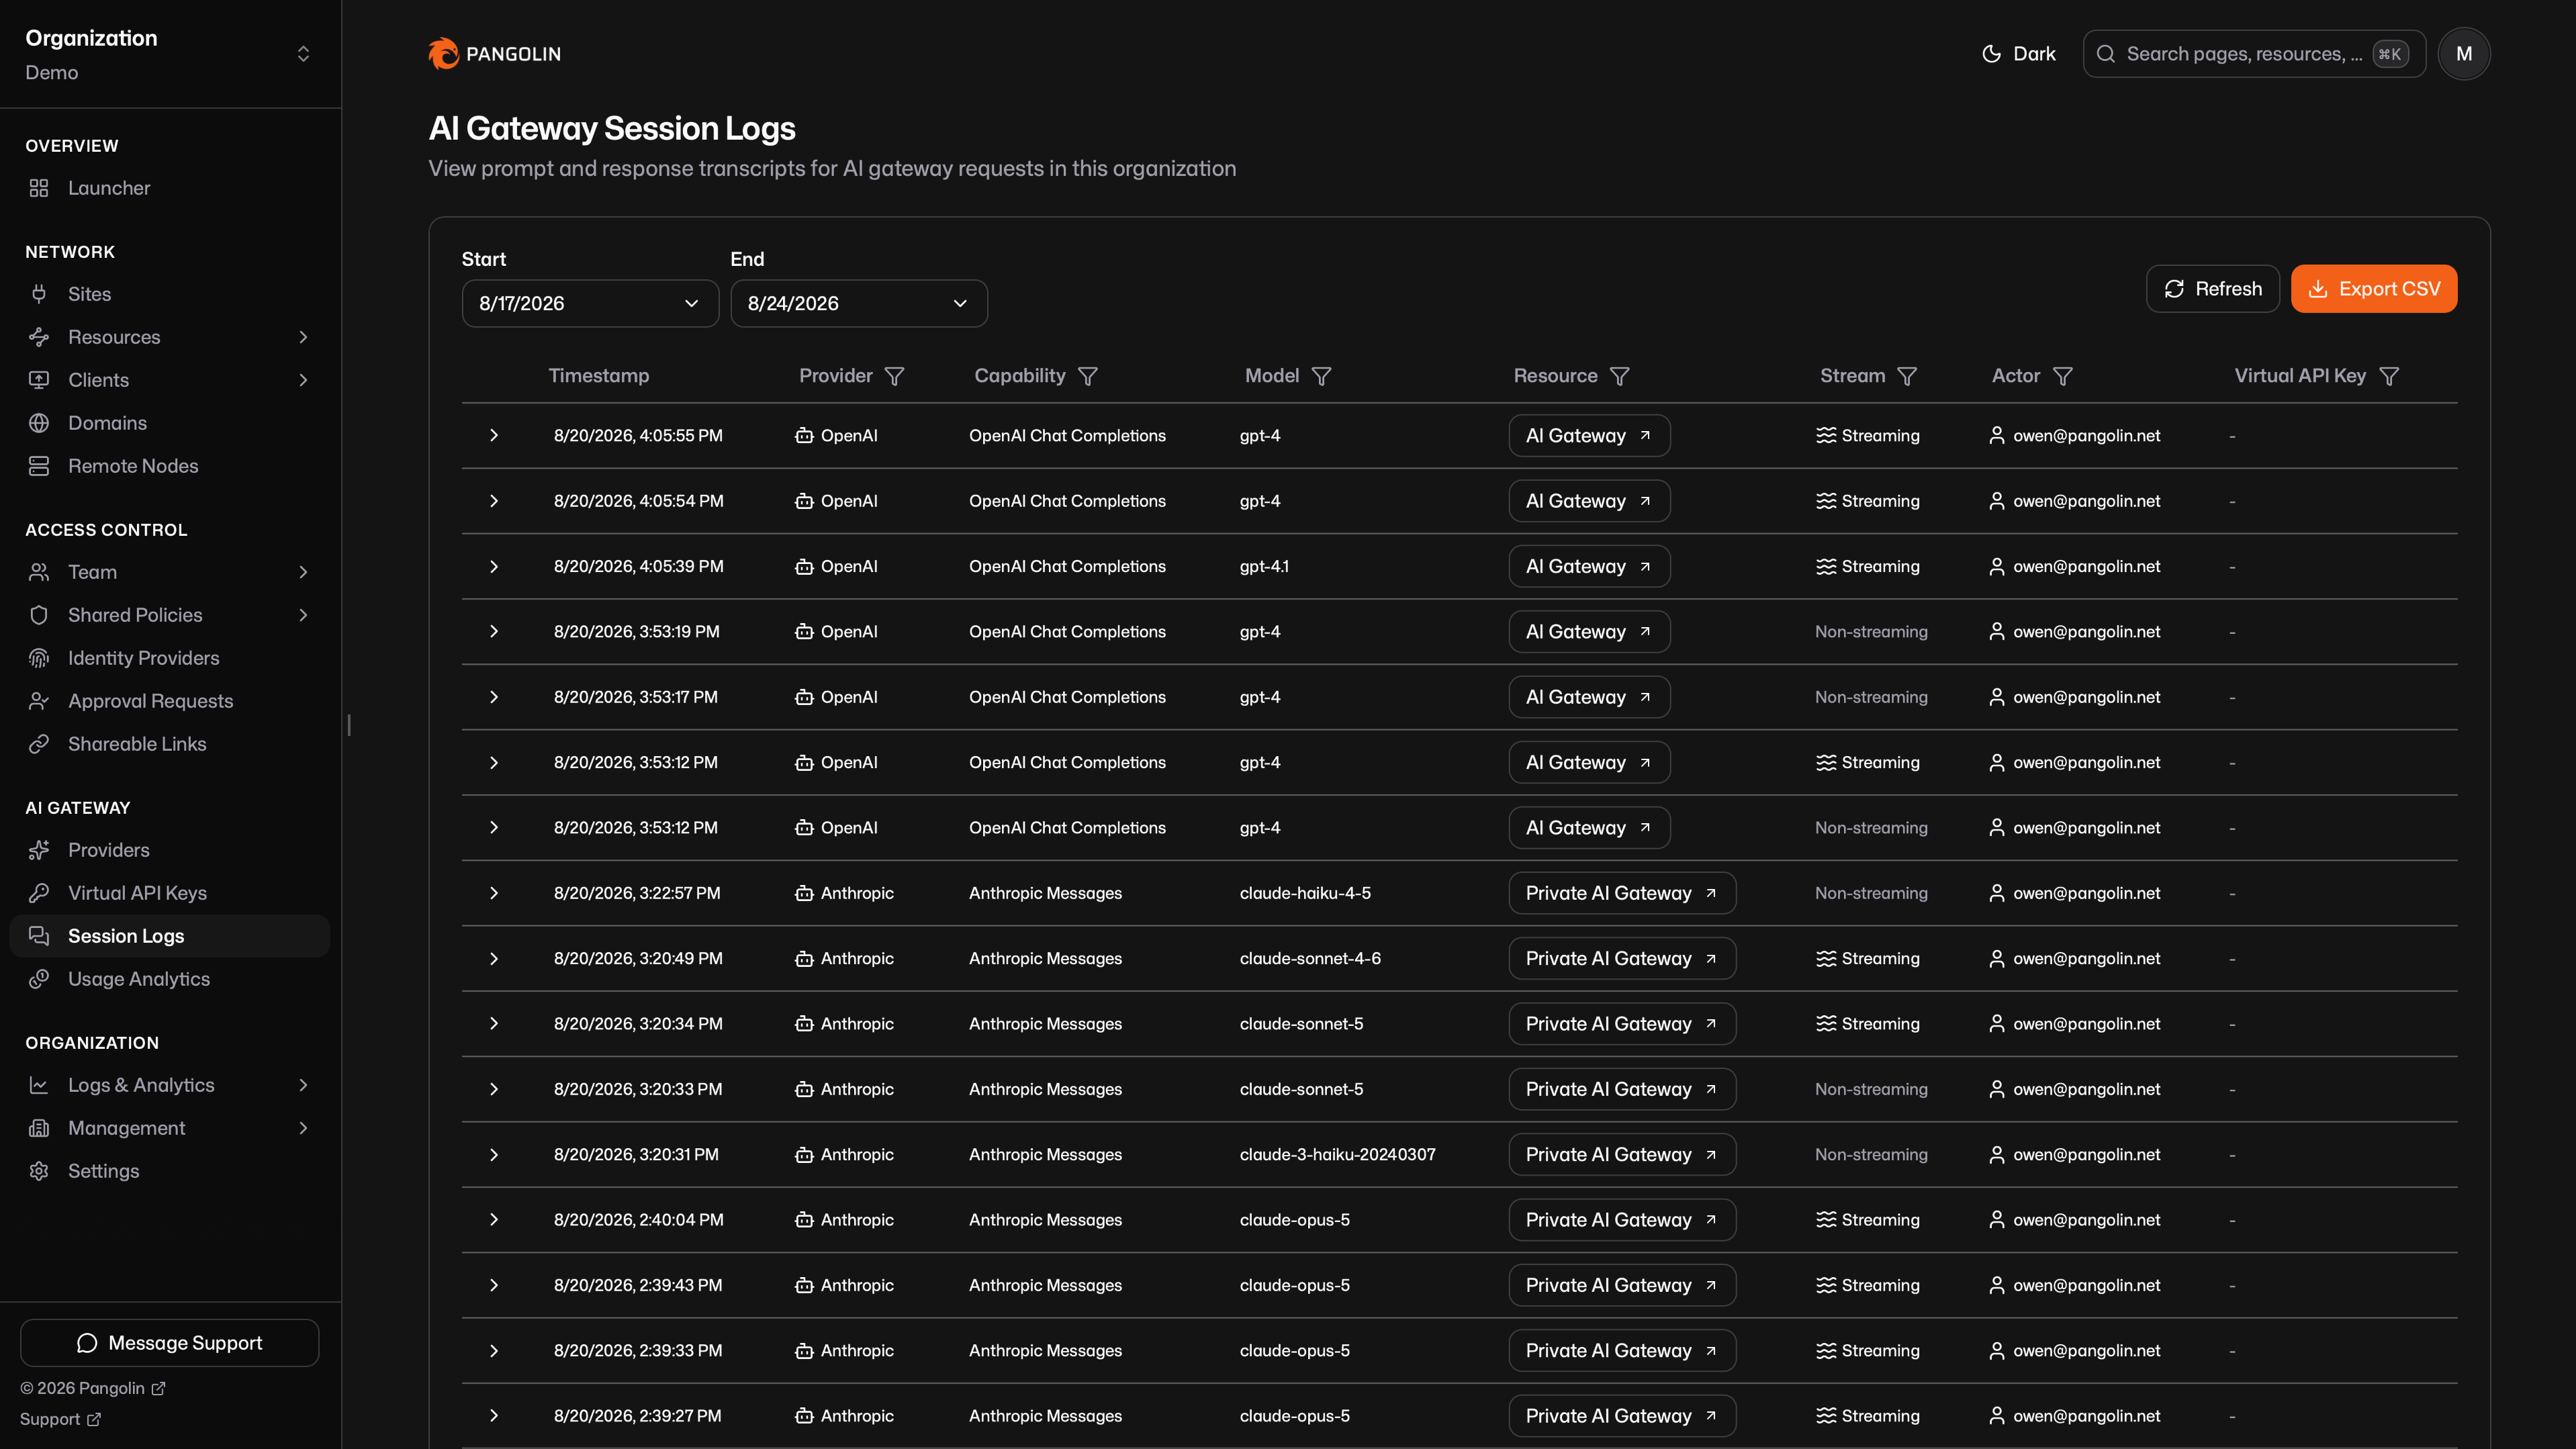This screenshot has width=2576, height=1449.
Task: Click the Streaming cell in 2:39:33 PM row
Action: 1867,1351
